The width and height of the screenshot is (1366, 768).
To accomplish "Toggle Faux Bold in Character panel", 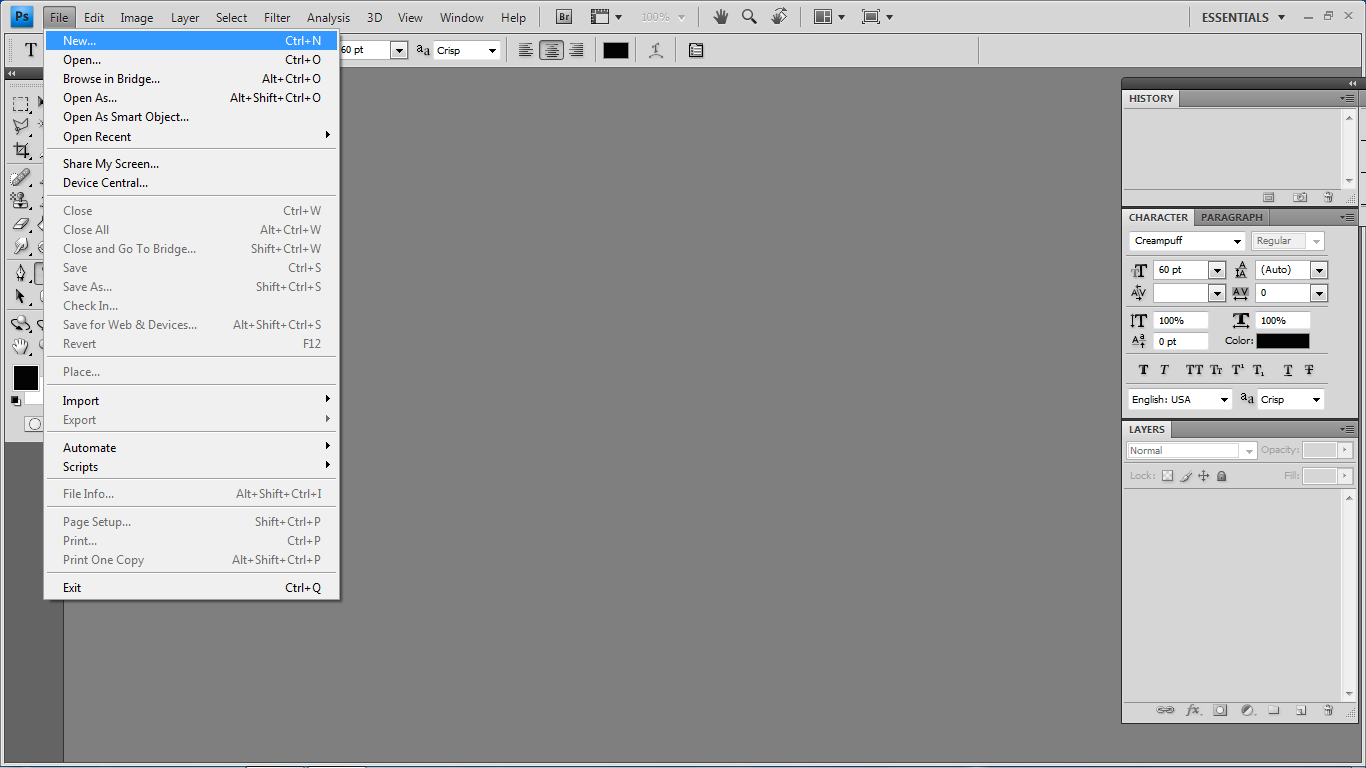I will pyautogui.click(x=1144, y=370).
